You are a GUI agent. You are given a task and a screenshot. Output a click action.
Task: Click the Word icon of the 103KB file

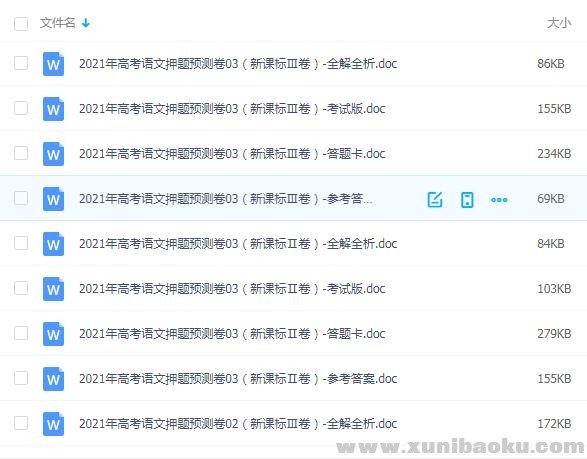pyautogui.click(x=53, y=289)
